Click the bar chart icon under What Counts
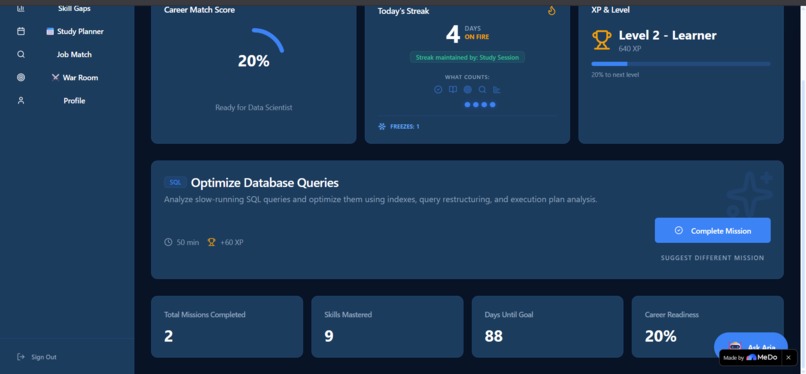The image size is (806, 374). (x=497, y=89)
